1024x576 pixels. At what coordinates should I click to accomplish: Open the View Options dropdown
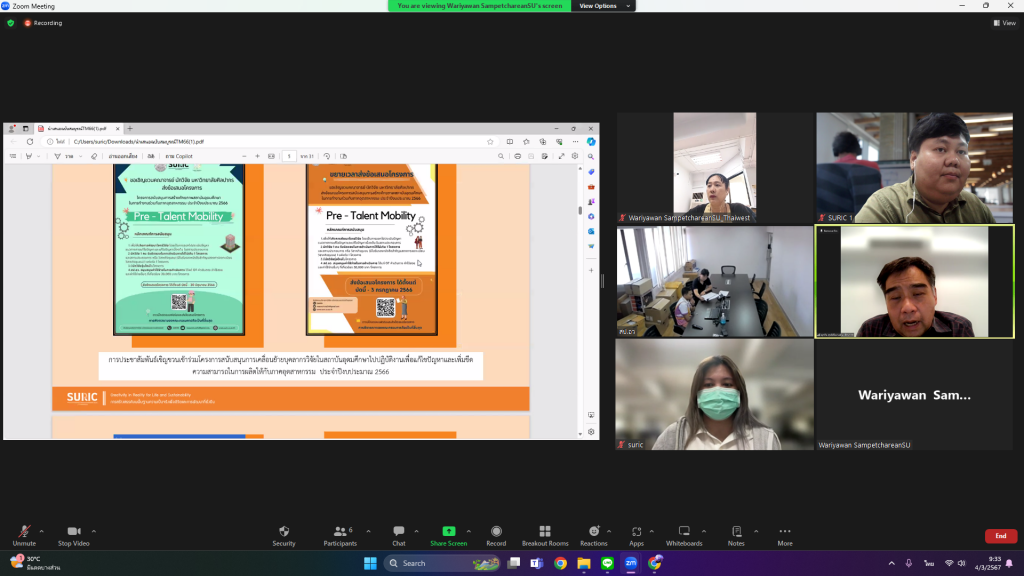(x=603, y=6)
